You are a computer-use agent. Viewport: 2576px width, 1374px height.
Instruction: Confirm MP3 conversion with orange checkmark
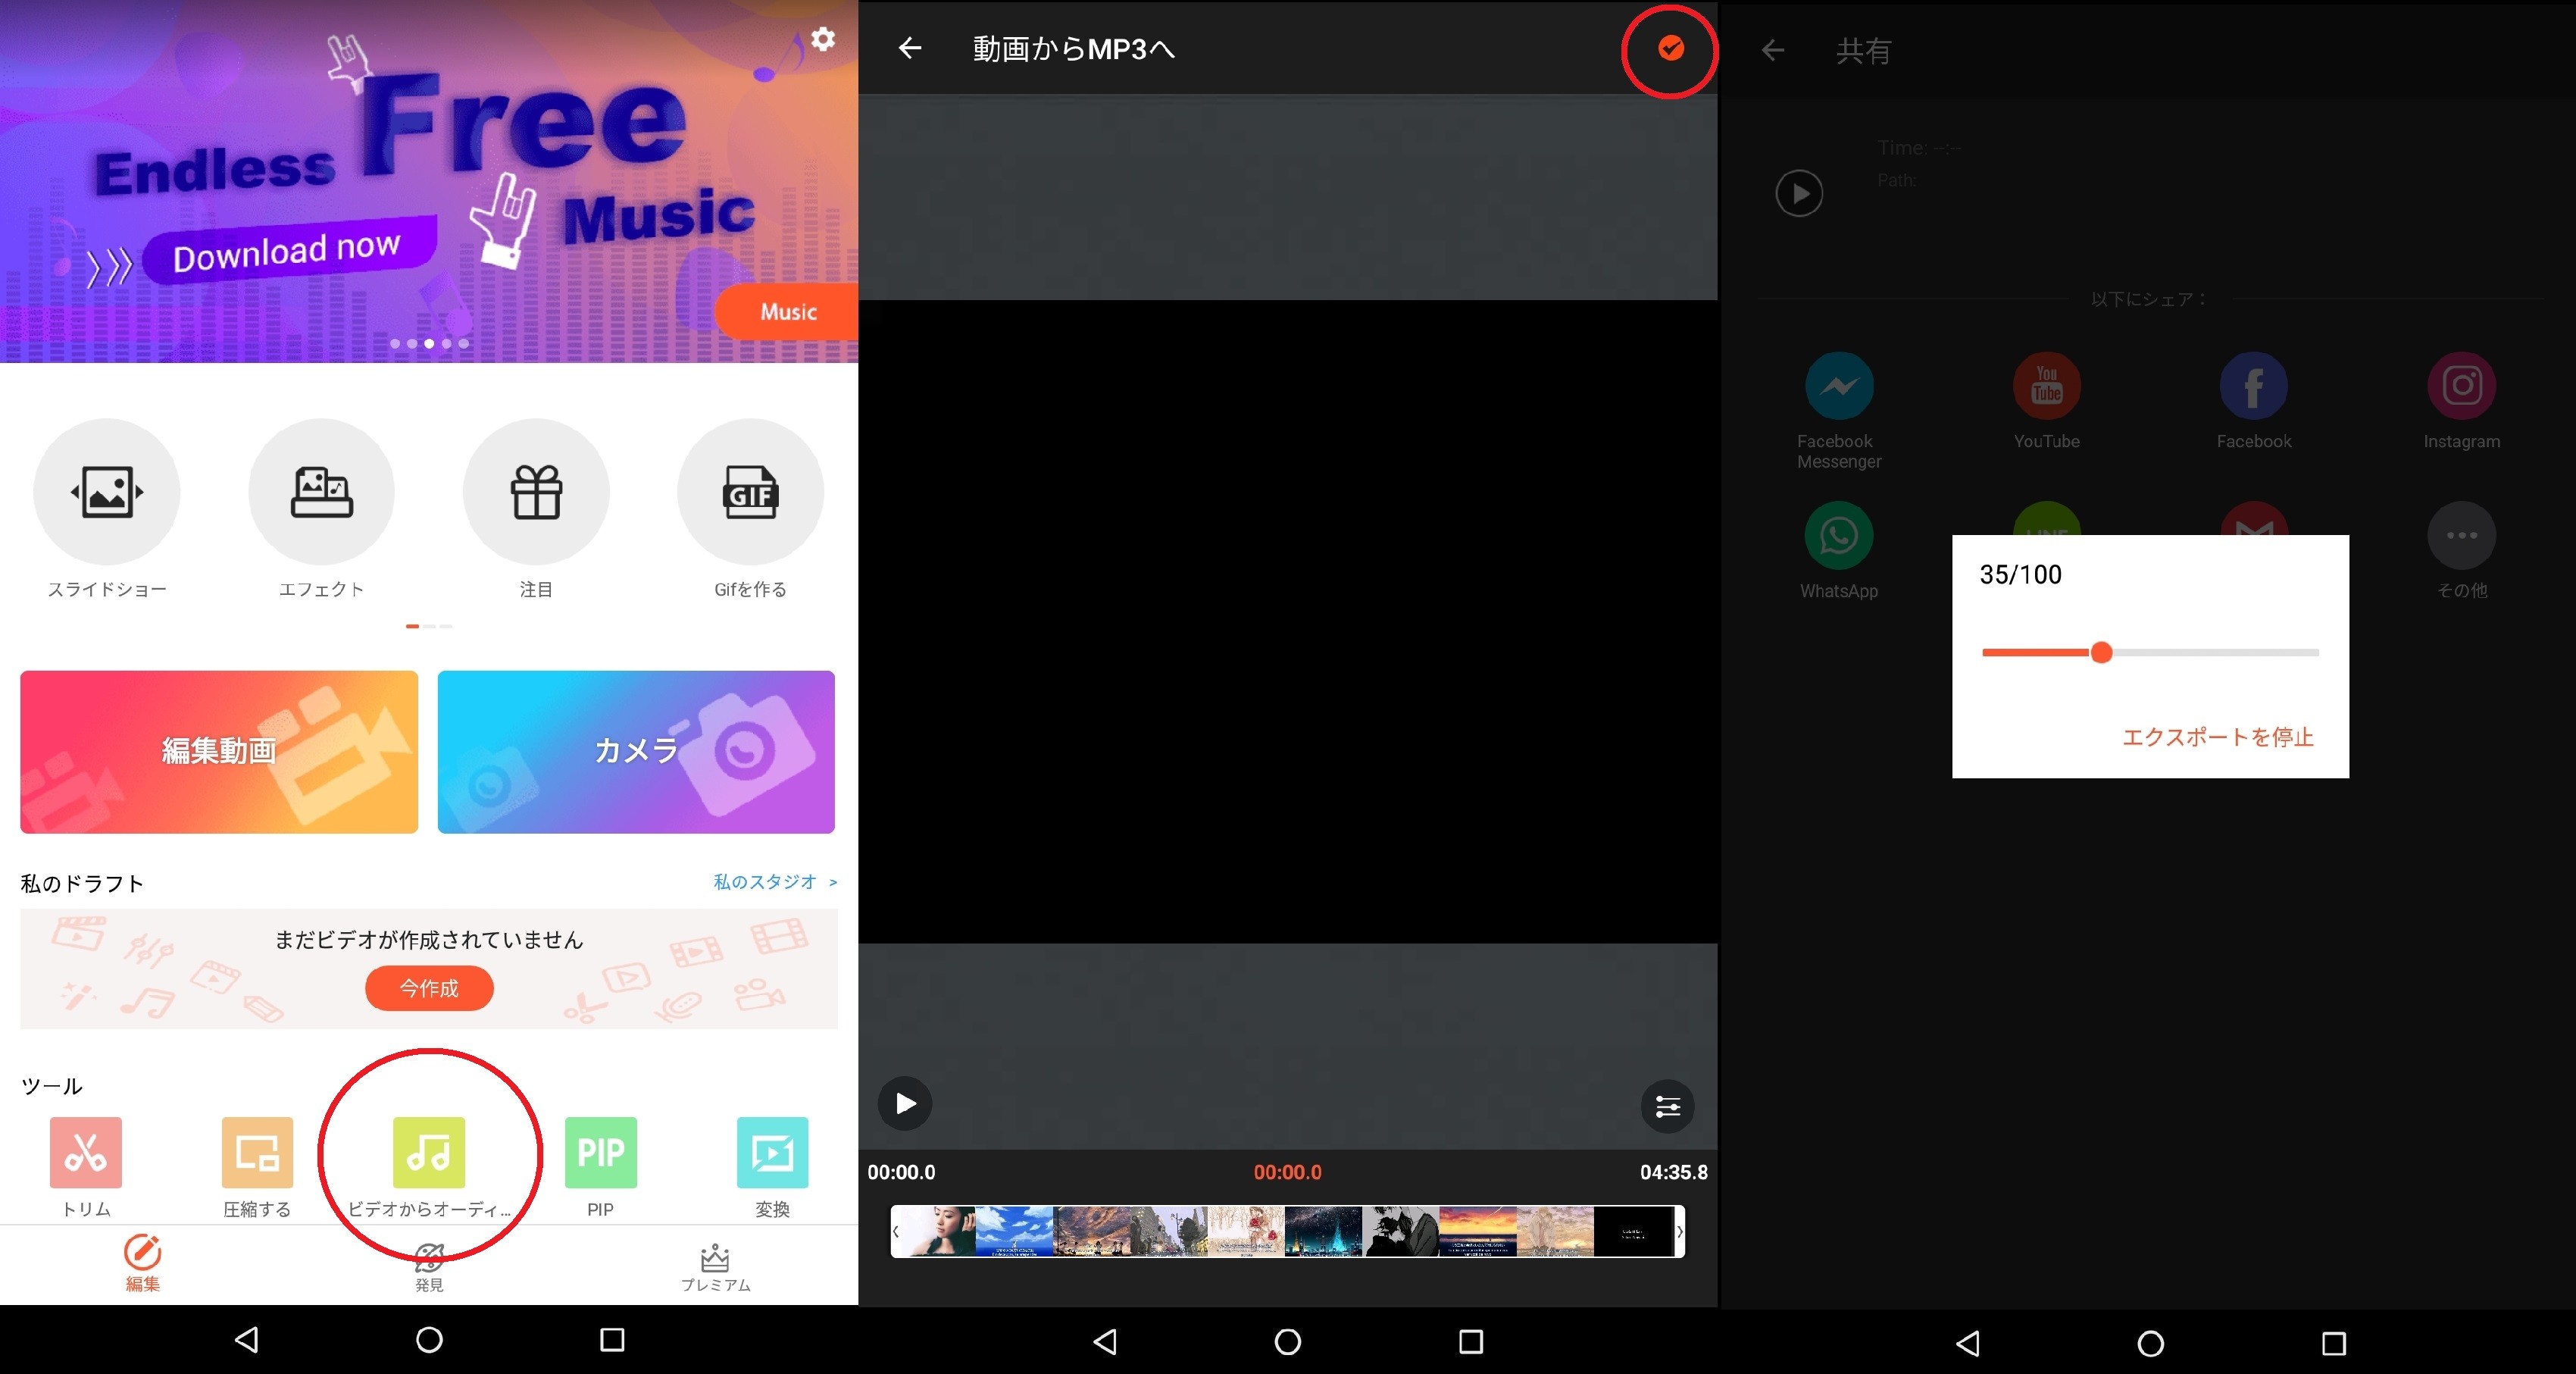[x=1670, y=48]
